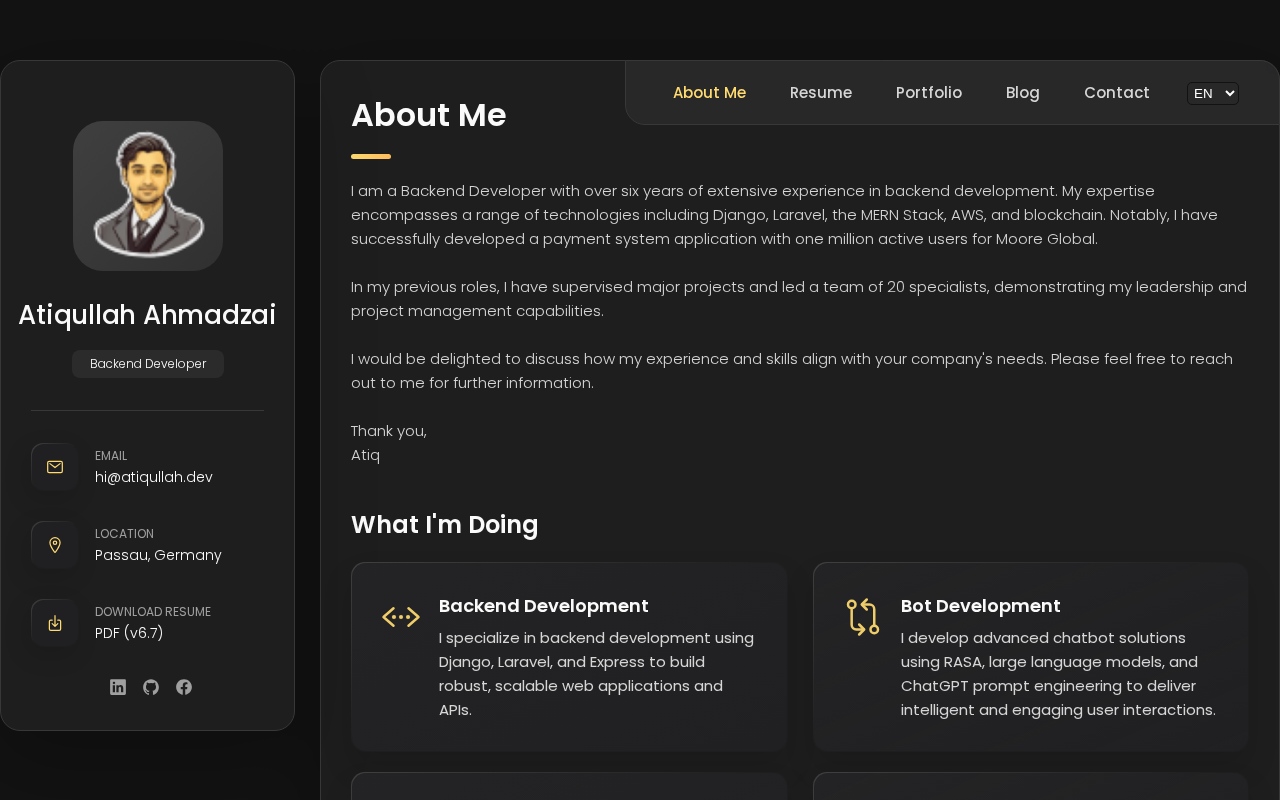Click the location pin icon
Image resolution: width=1280 pixels, height=800 pixels.
[x=55, y=545]
